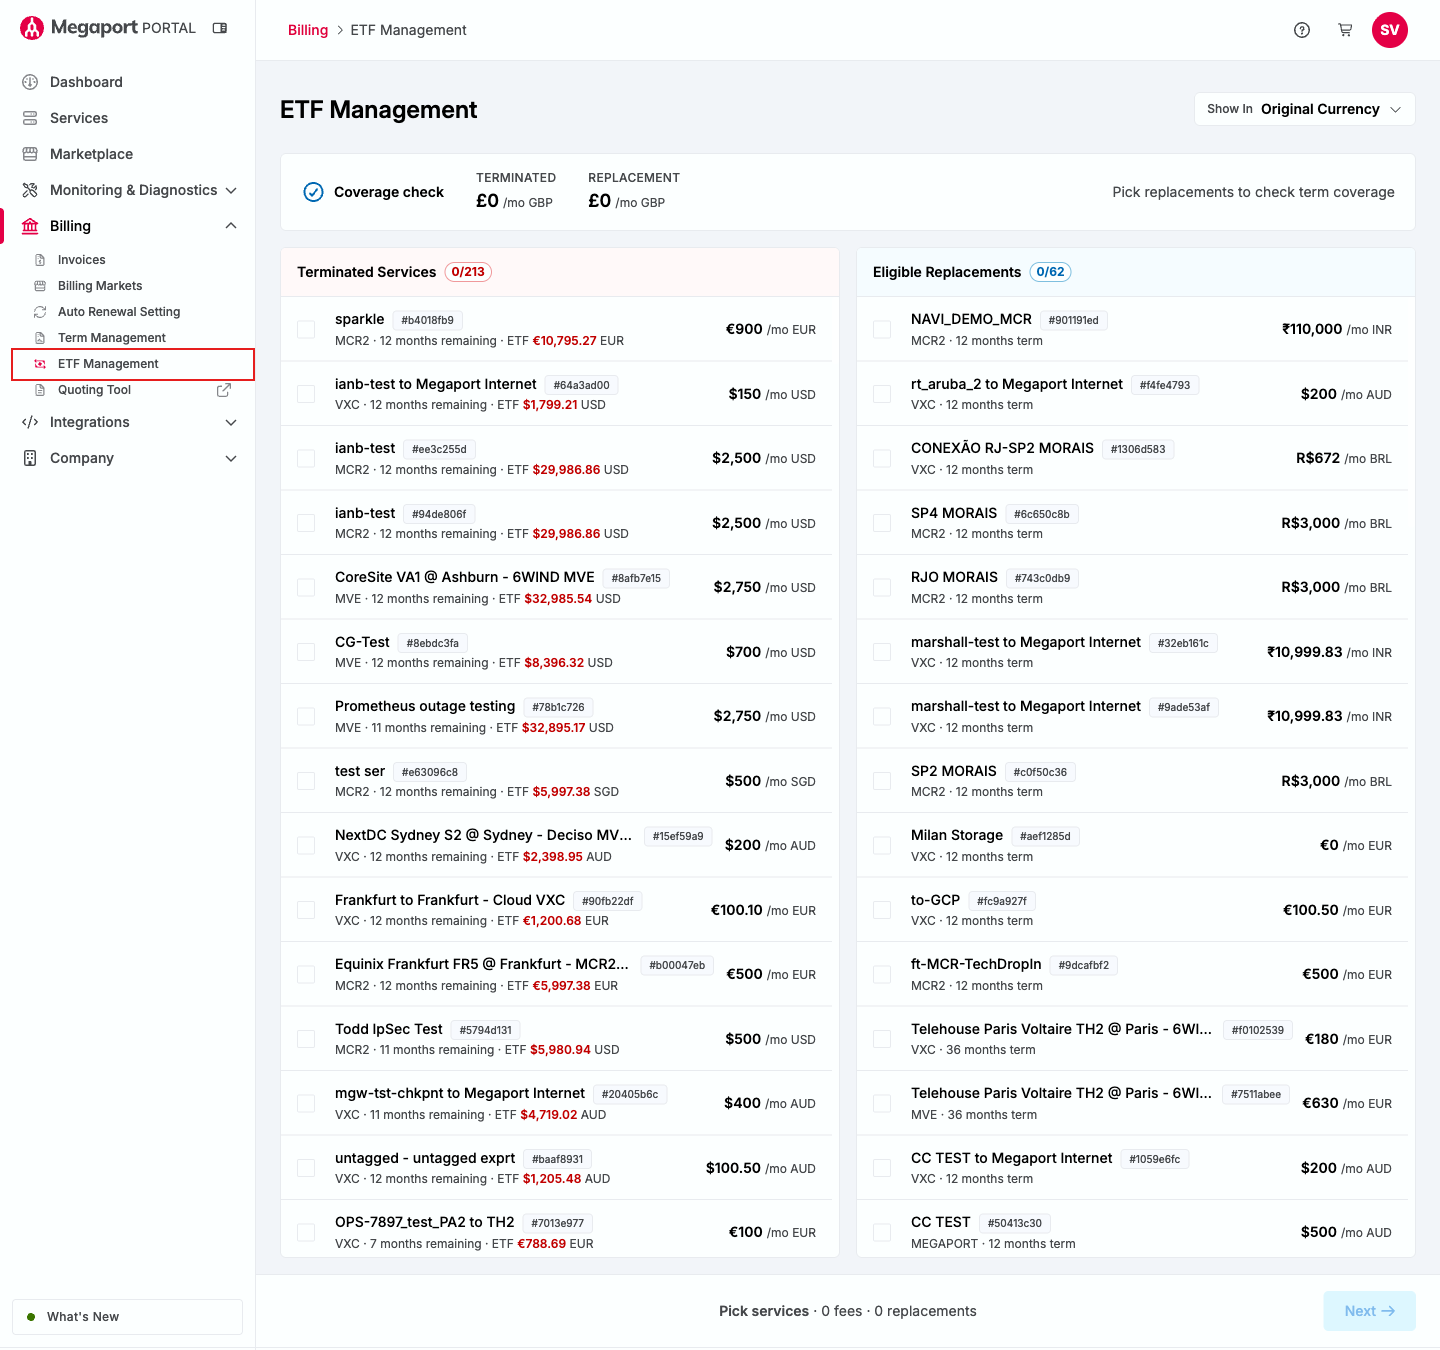Image resolution: width=1440 pixels, height=1350 pixels.
Task: Click the R$672 /mo BRL price
Action: [1344, 458]
